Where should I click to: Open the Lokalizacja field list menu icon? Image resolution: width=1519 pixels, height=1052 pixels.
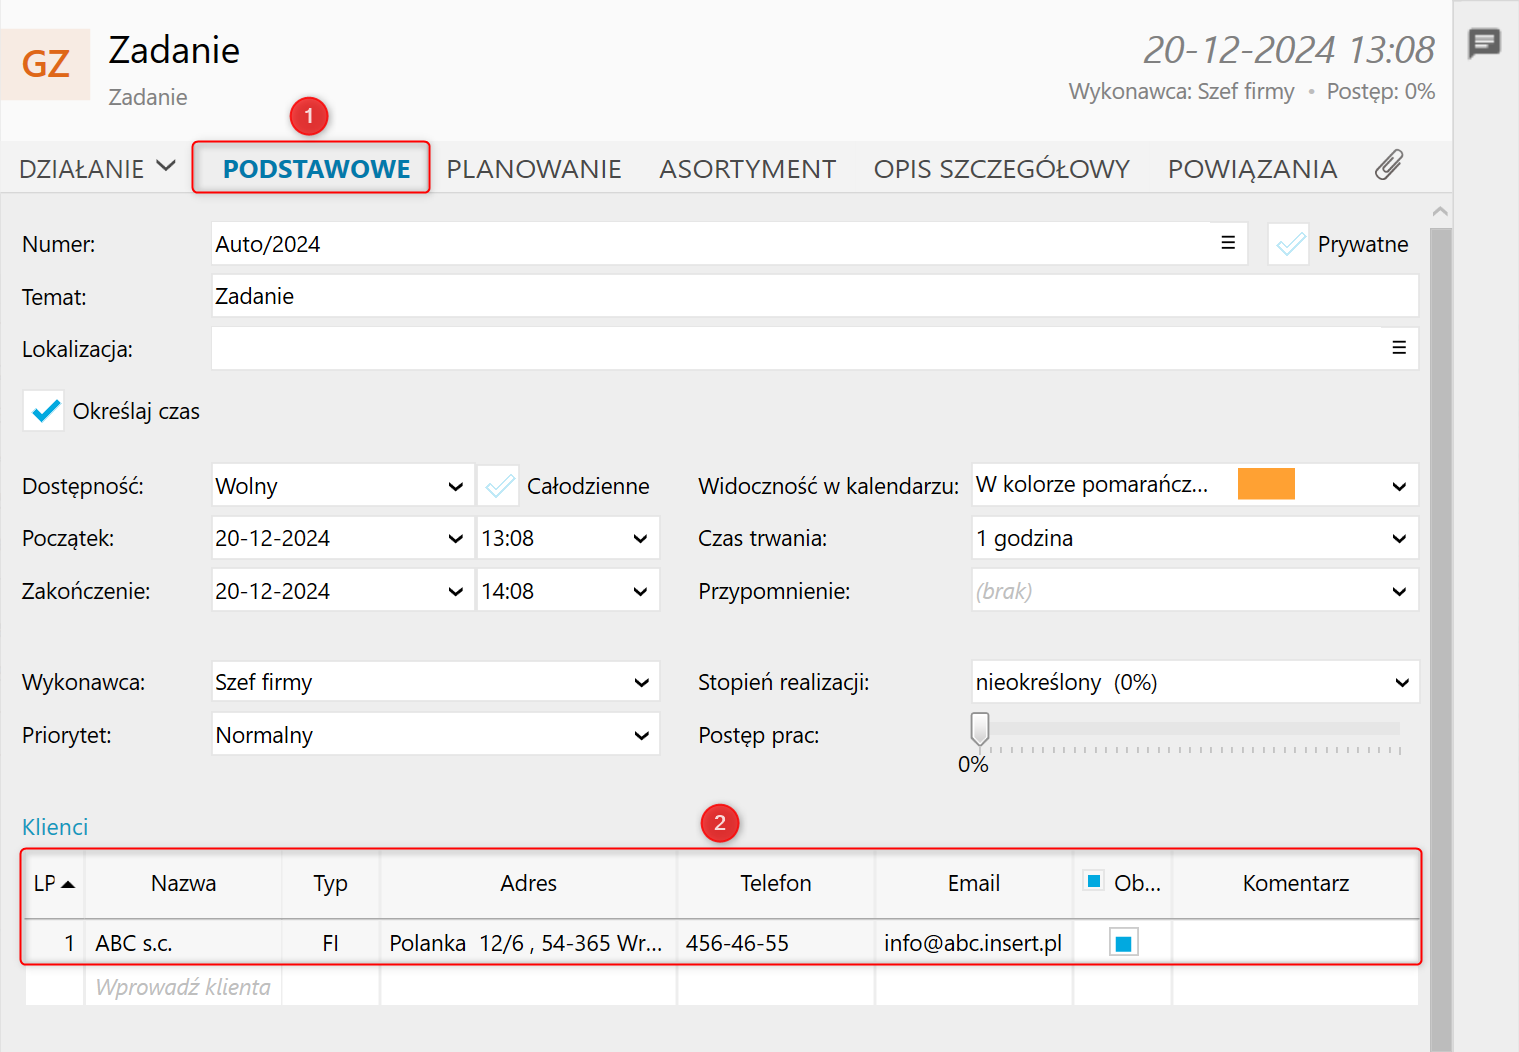tap(1399, 348)
